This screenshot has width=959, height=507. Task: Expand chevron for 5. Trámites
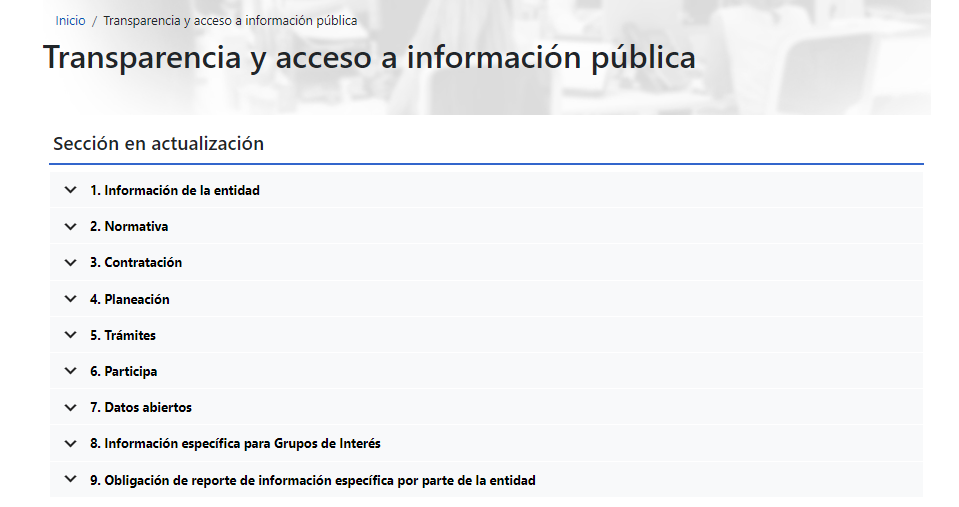coord(70,335)
